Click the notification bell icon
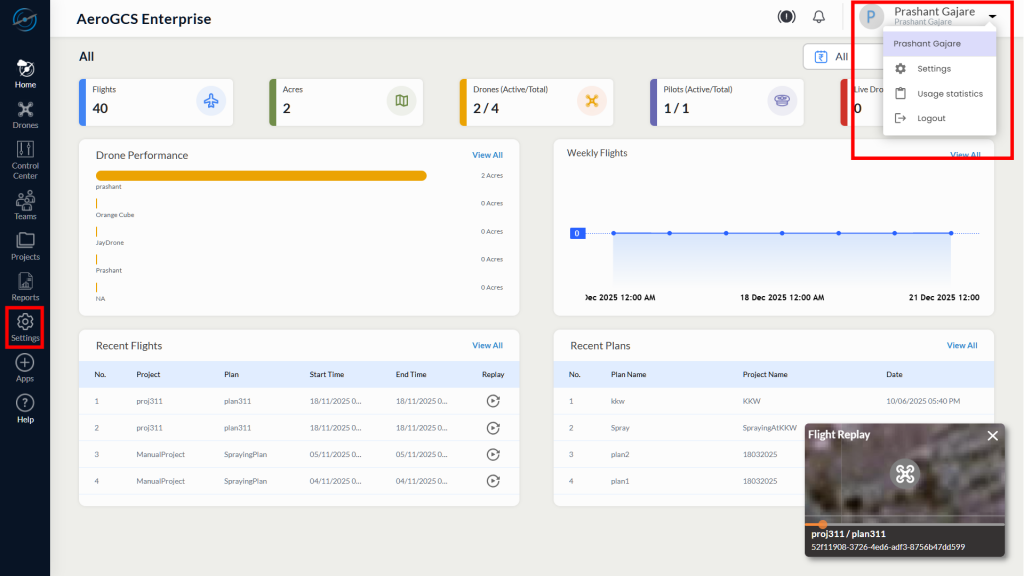The height and width of the screenshot is (576, 1024). [x=819, y=17]
